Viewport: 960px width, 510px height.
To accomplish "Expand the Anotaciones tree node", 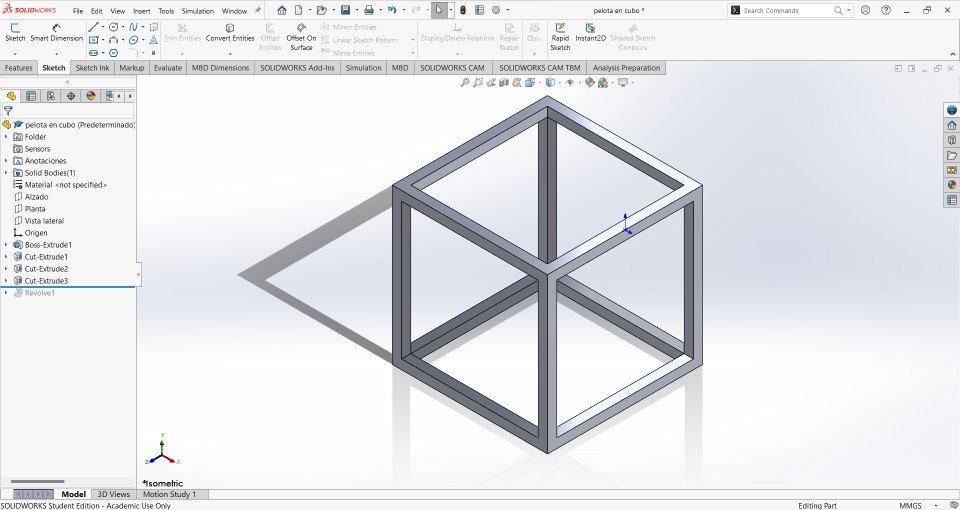I will click(6, 160).
